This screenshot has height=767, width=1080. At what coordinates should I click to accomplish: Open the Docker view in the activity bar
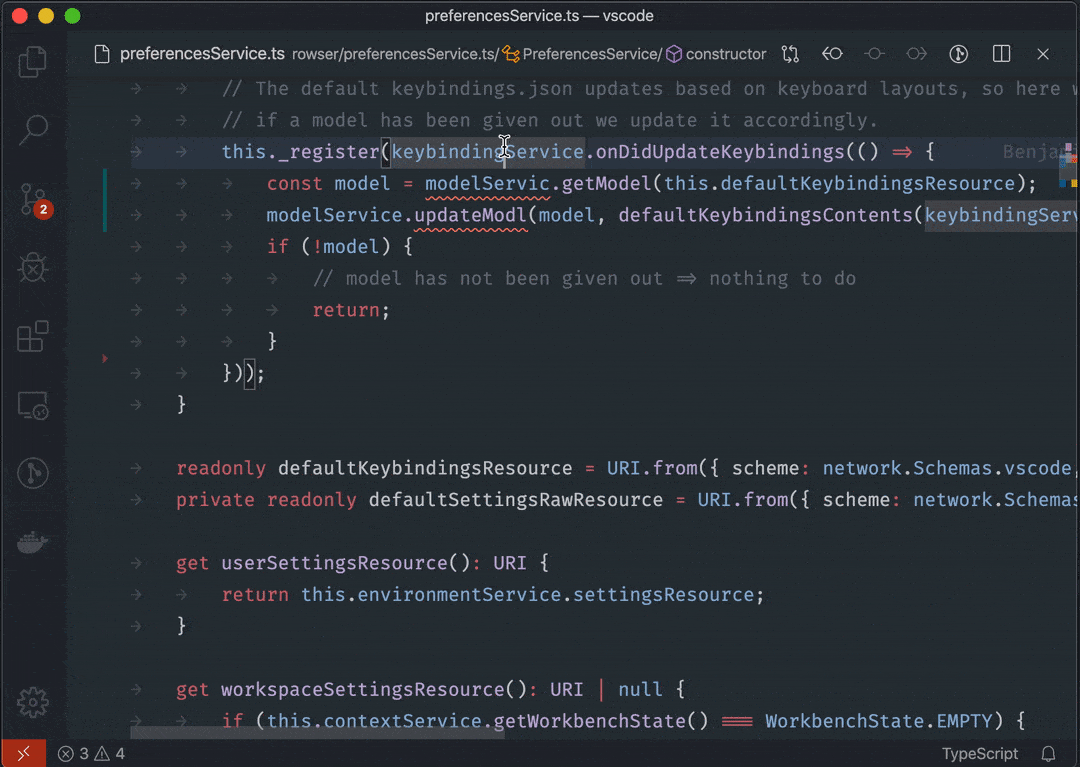click(x=33, y=542)
